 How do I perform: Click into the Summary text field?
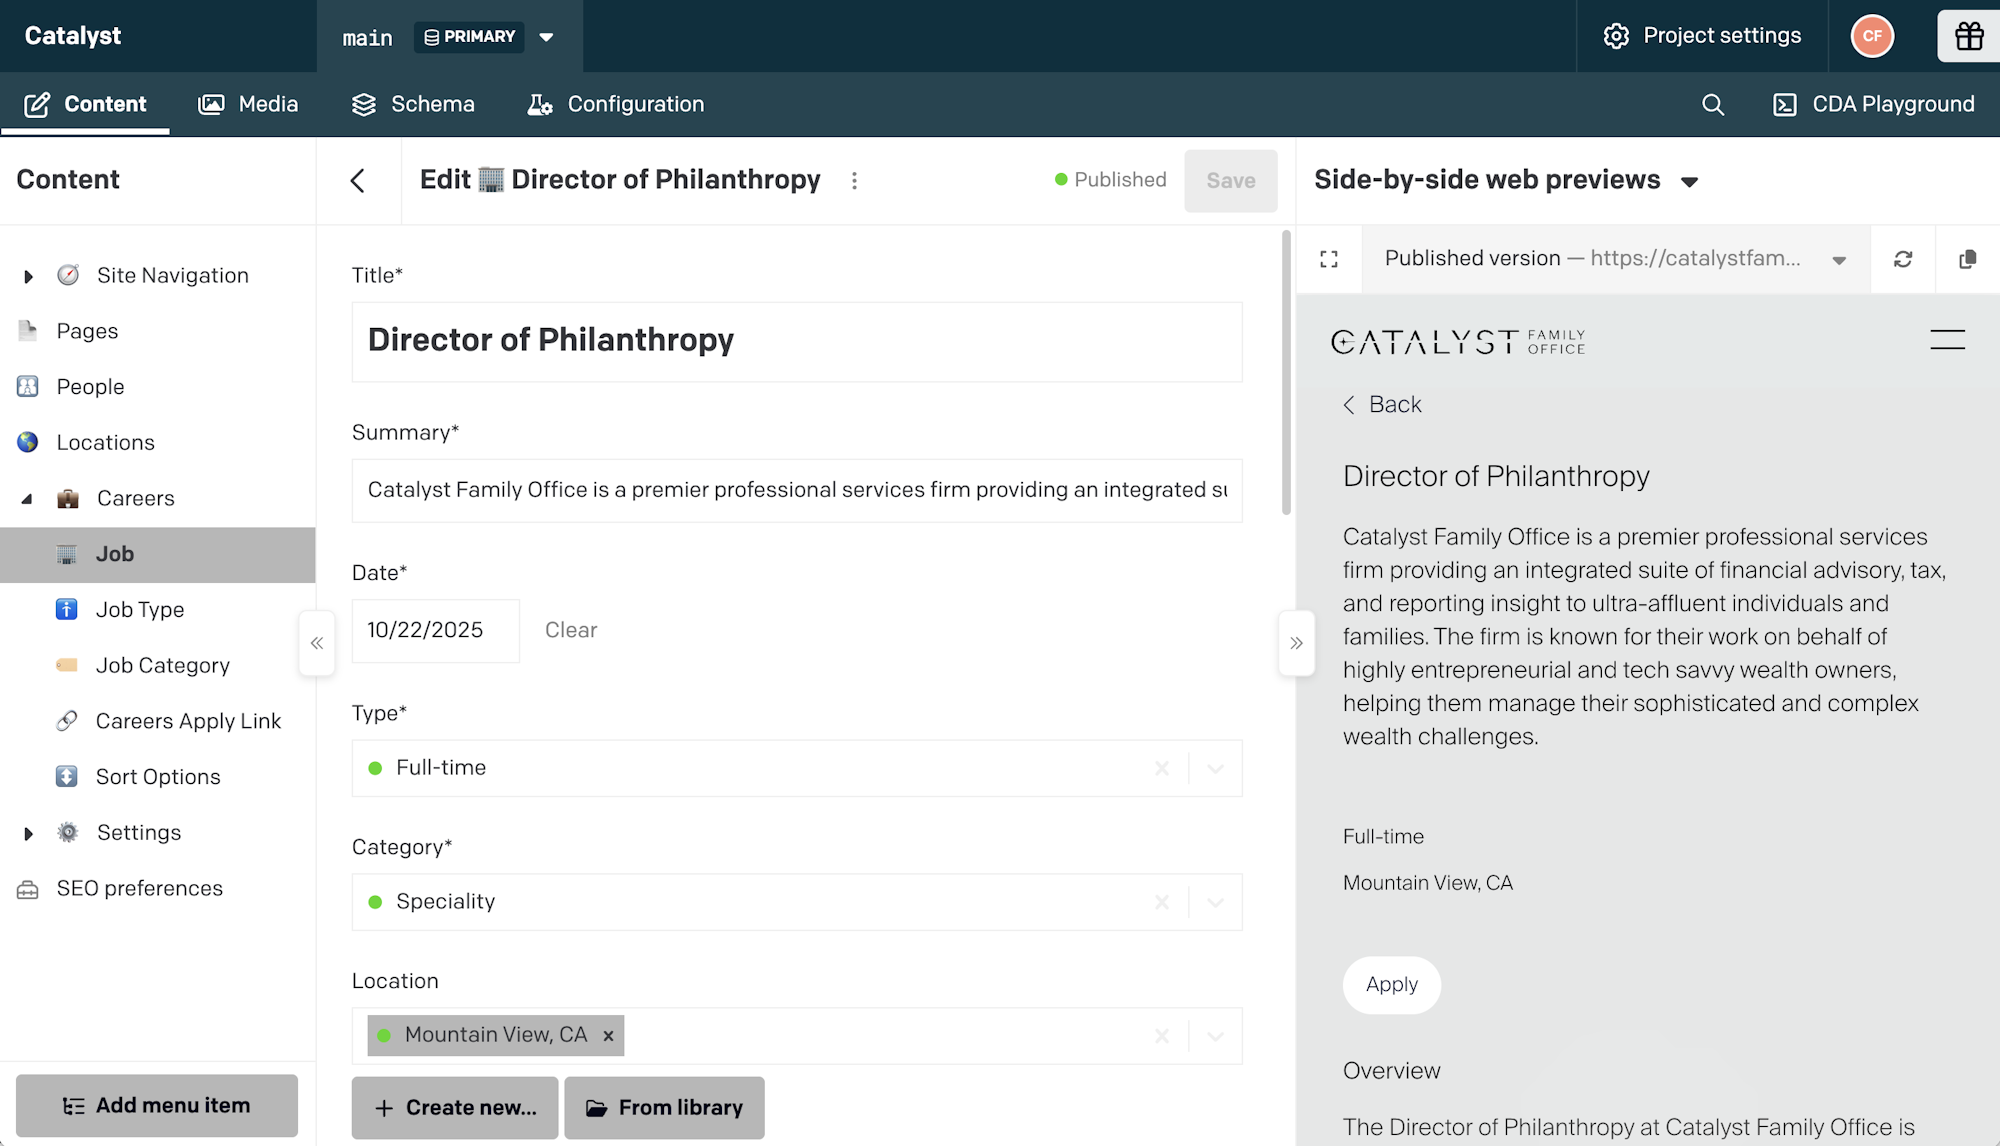pyautogui.click(x=796, y=490)
